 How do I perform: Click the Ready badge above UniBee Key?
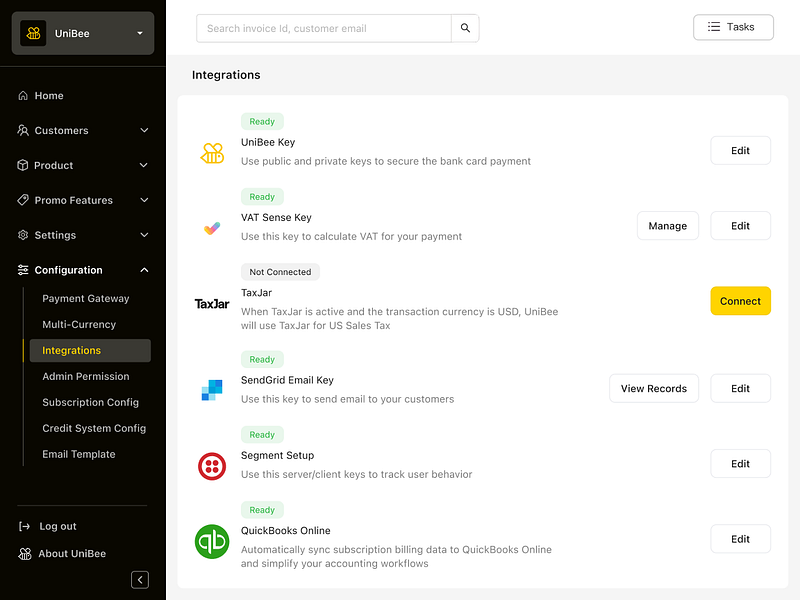click(262, 121)
